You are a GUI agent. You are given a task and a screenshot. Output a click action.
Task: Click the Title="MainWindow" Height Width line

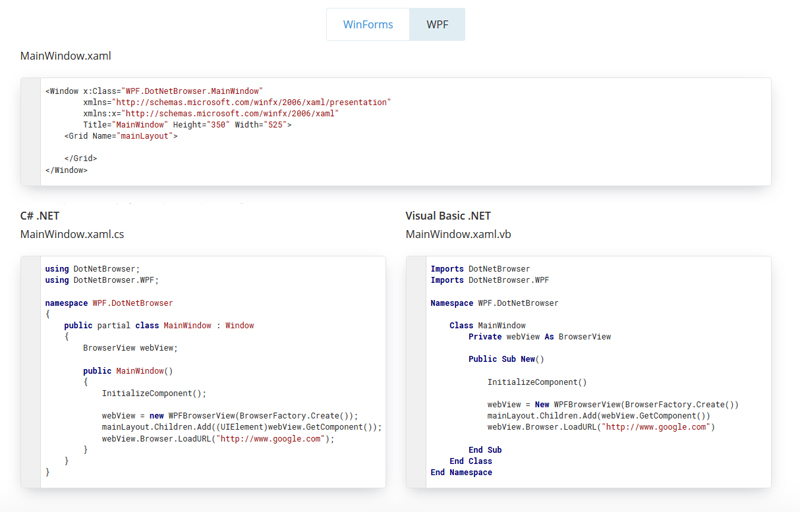pos(187,125)
